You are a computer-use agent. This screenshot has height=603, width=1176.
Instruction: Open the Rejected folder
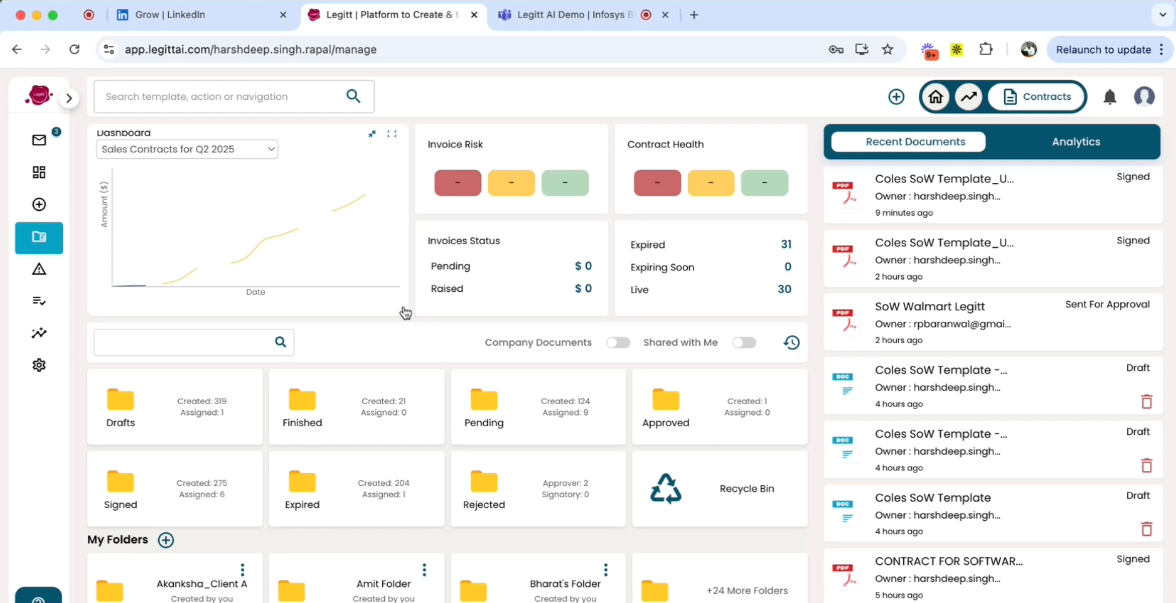(x=538, y=489)
